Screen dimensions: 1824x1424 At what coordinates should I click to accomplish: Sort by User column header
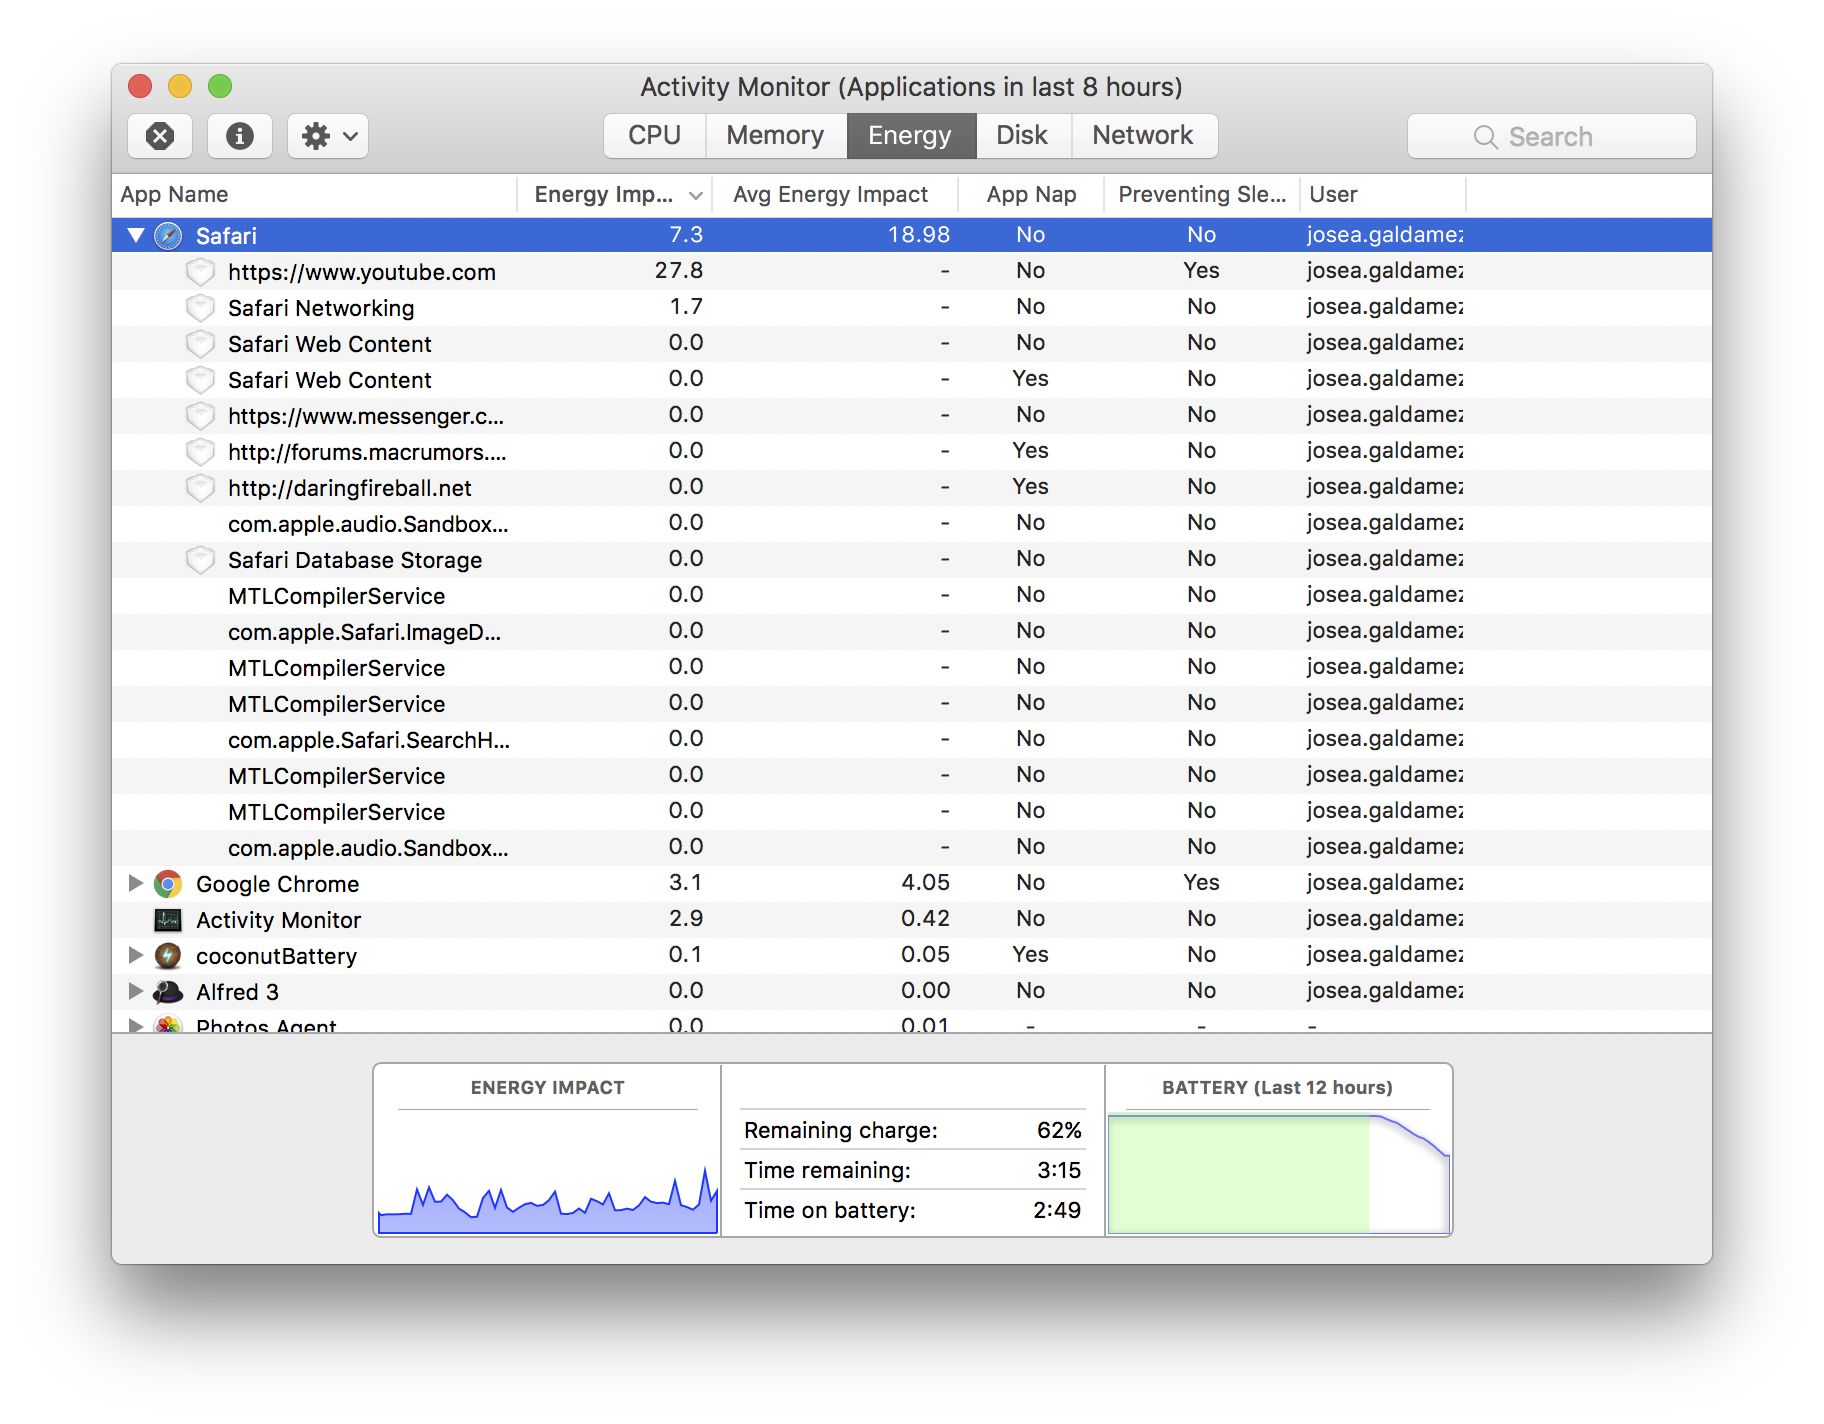coord(1383,195)
